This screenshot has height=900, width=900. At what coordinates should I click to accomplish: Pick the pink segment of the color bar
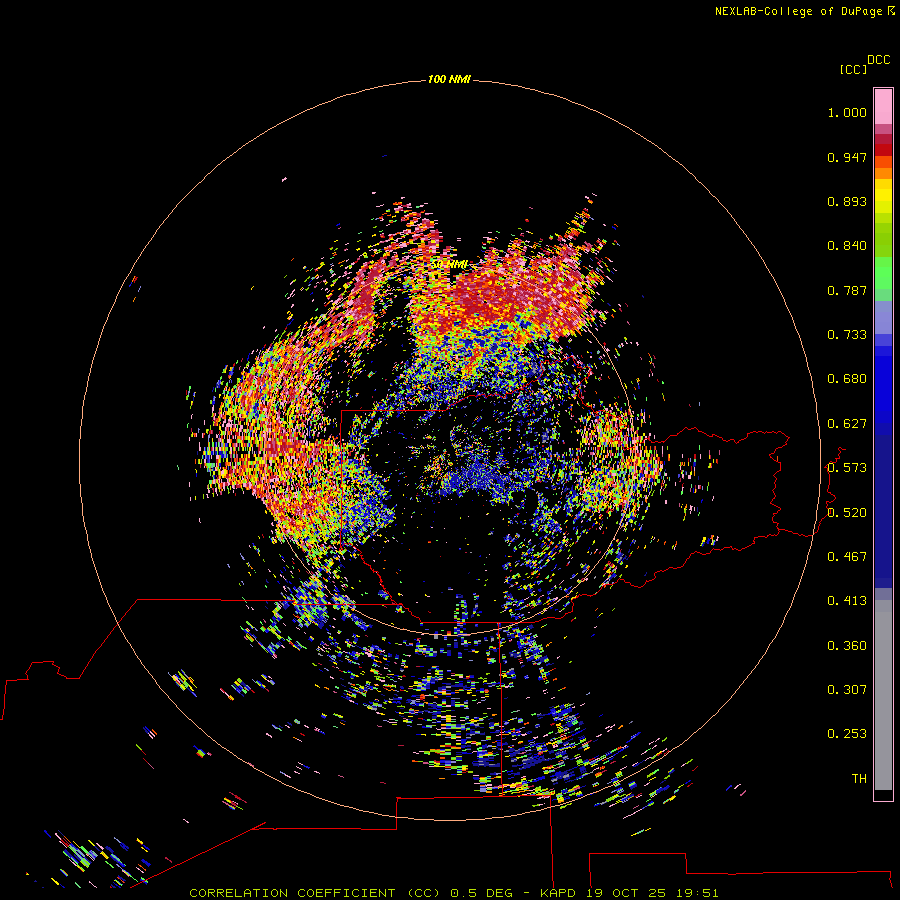pos(883,107)
